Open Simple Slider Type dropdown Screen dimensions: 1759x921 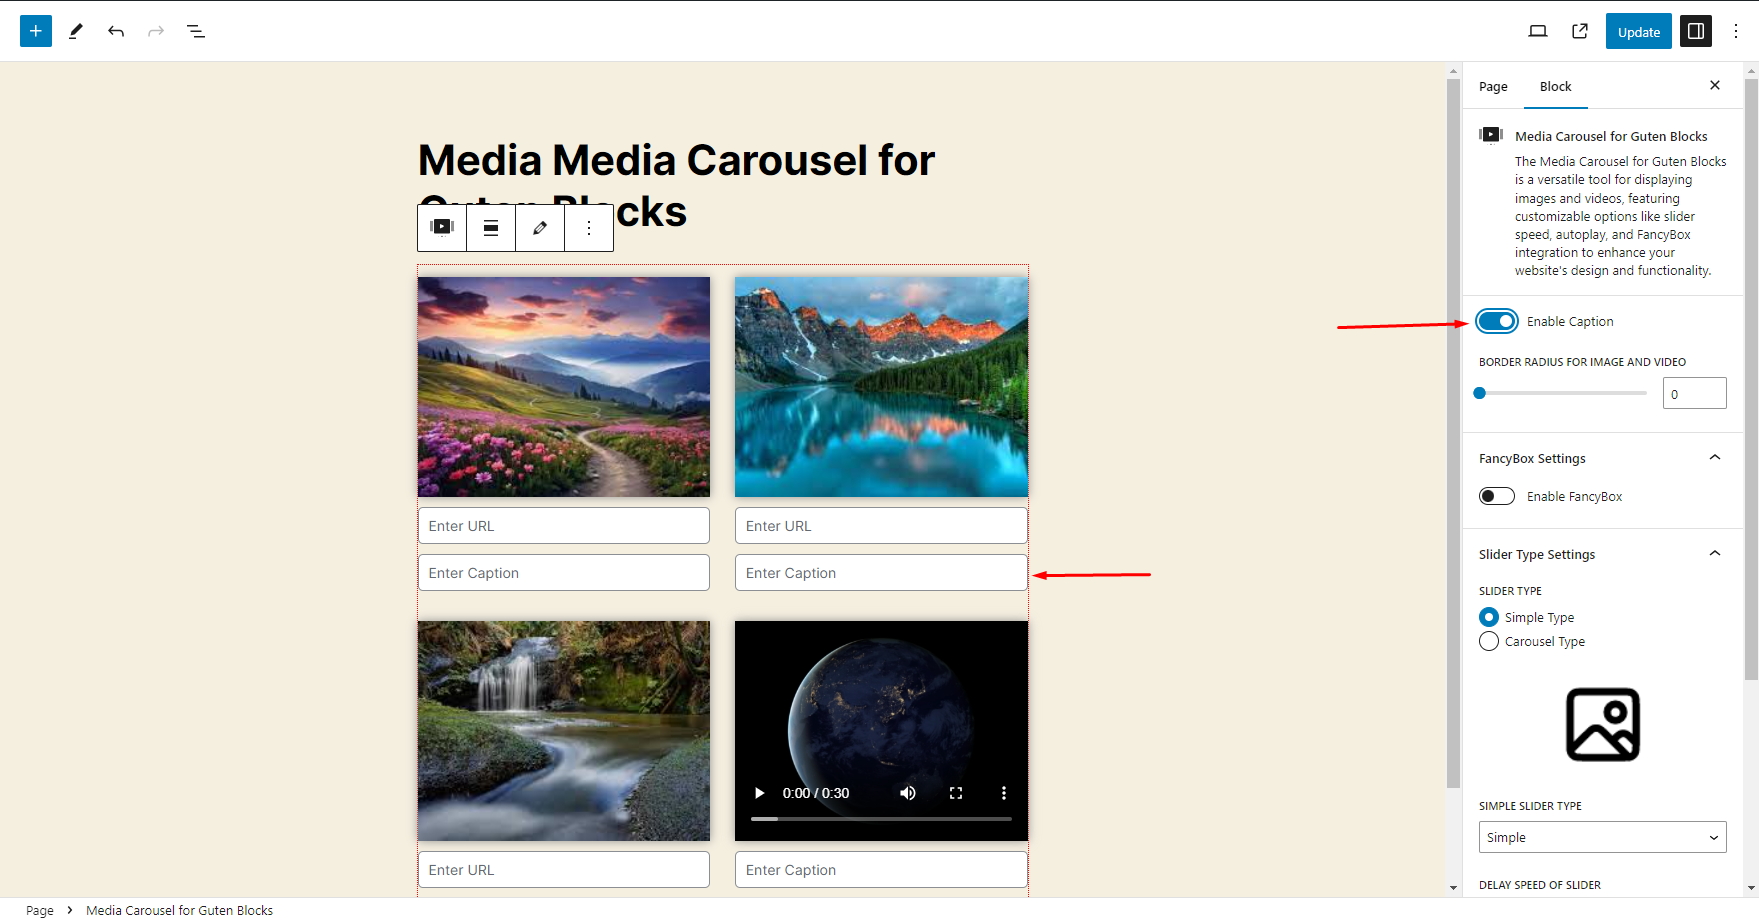1603,837
